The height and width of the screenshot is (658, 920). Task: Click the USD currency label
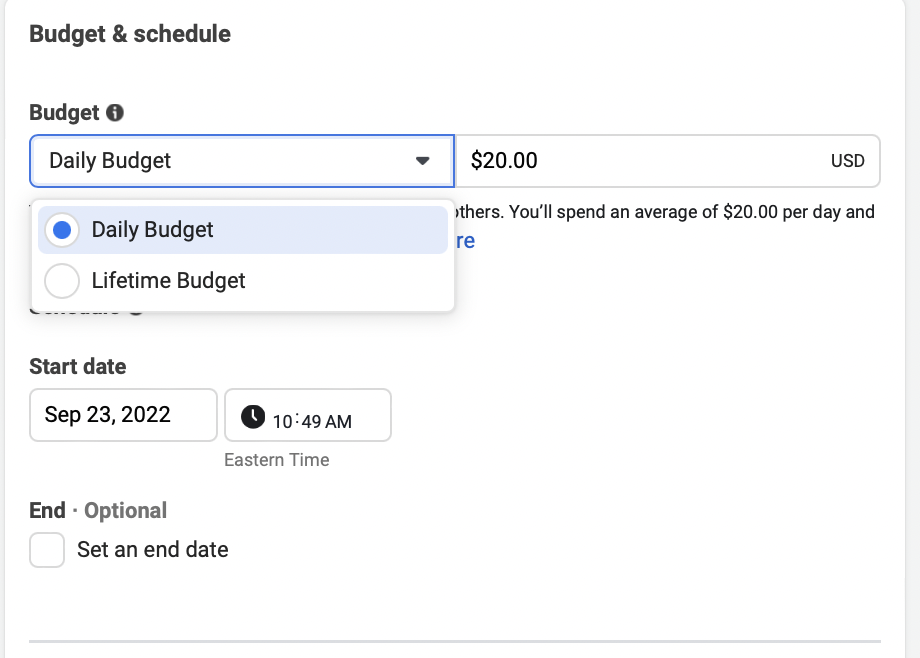[847, 161]
